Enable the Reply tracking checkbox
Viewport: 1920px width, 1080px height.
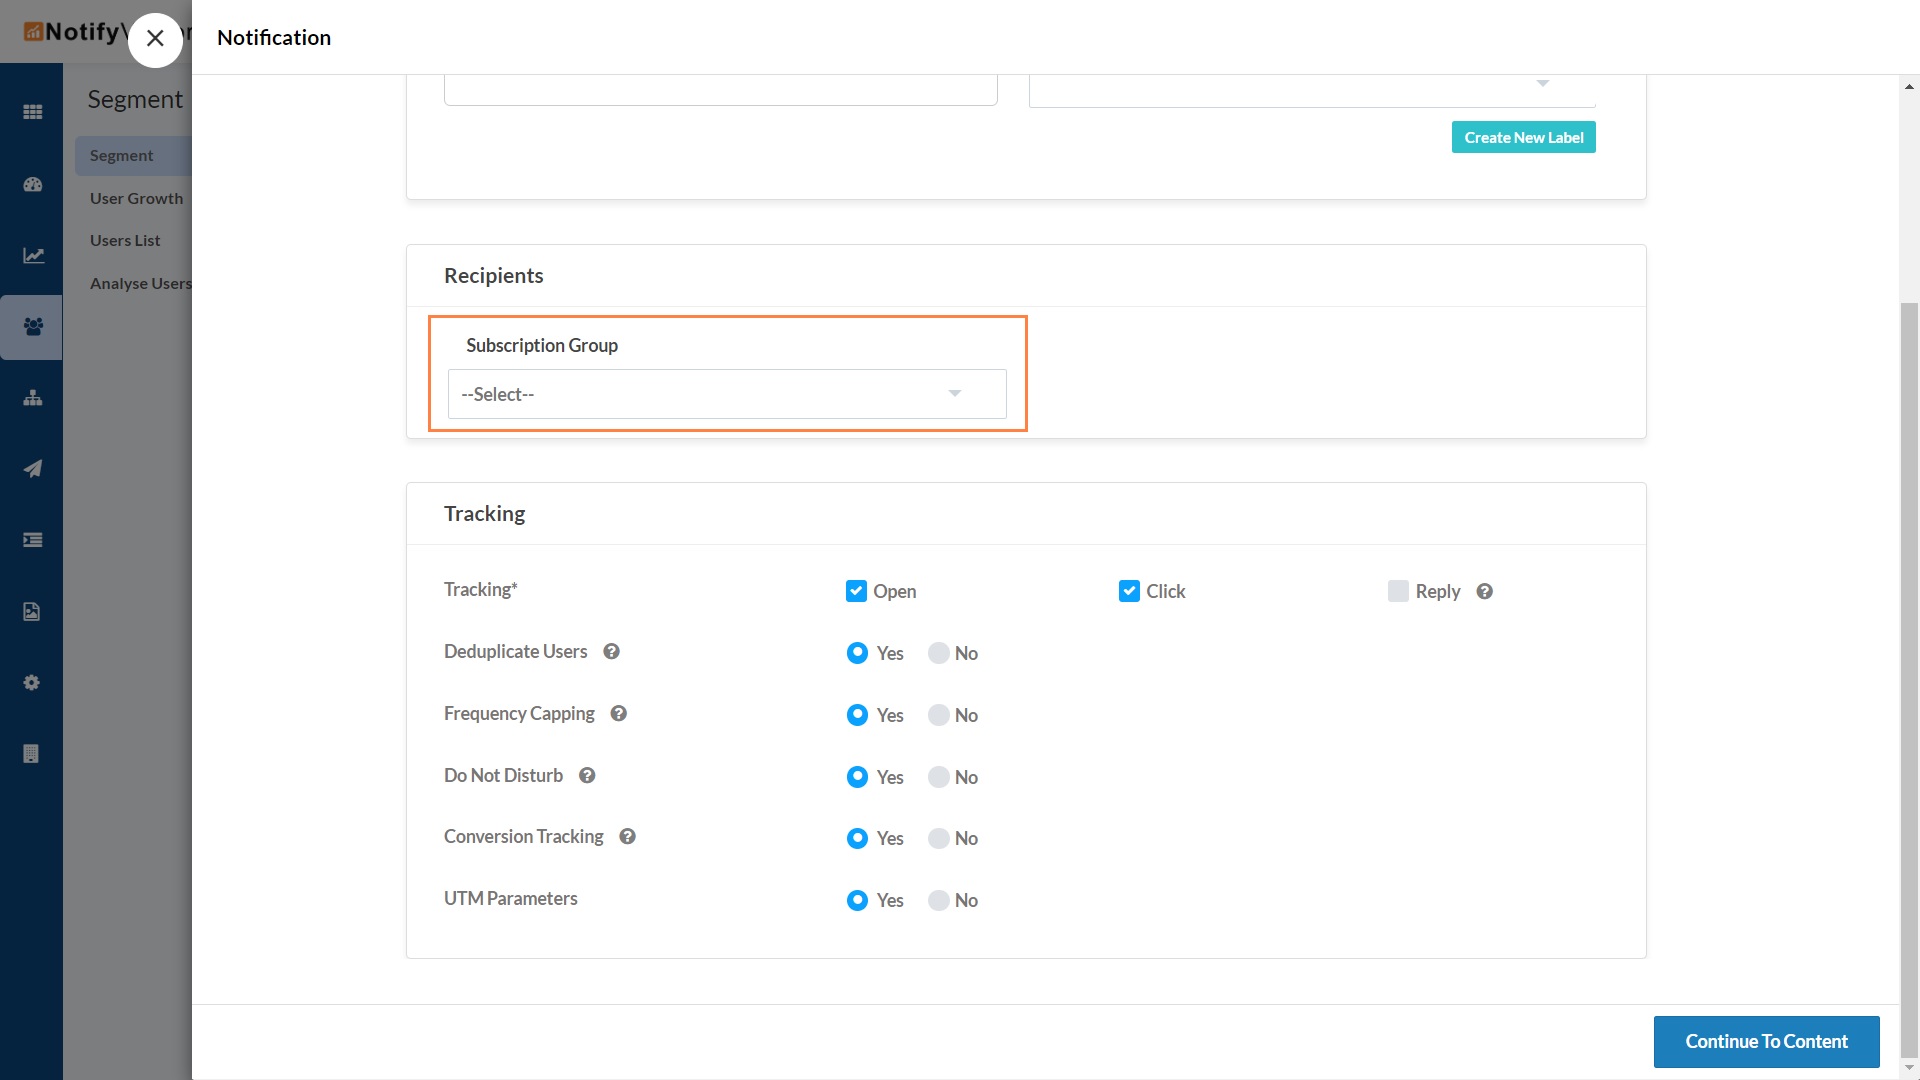pos(1398,591)
